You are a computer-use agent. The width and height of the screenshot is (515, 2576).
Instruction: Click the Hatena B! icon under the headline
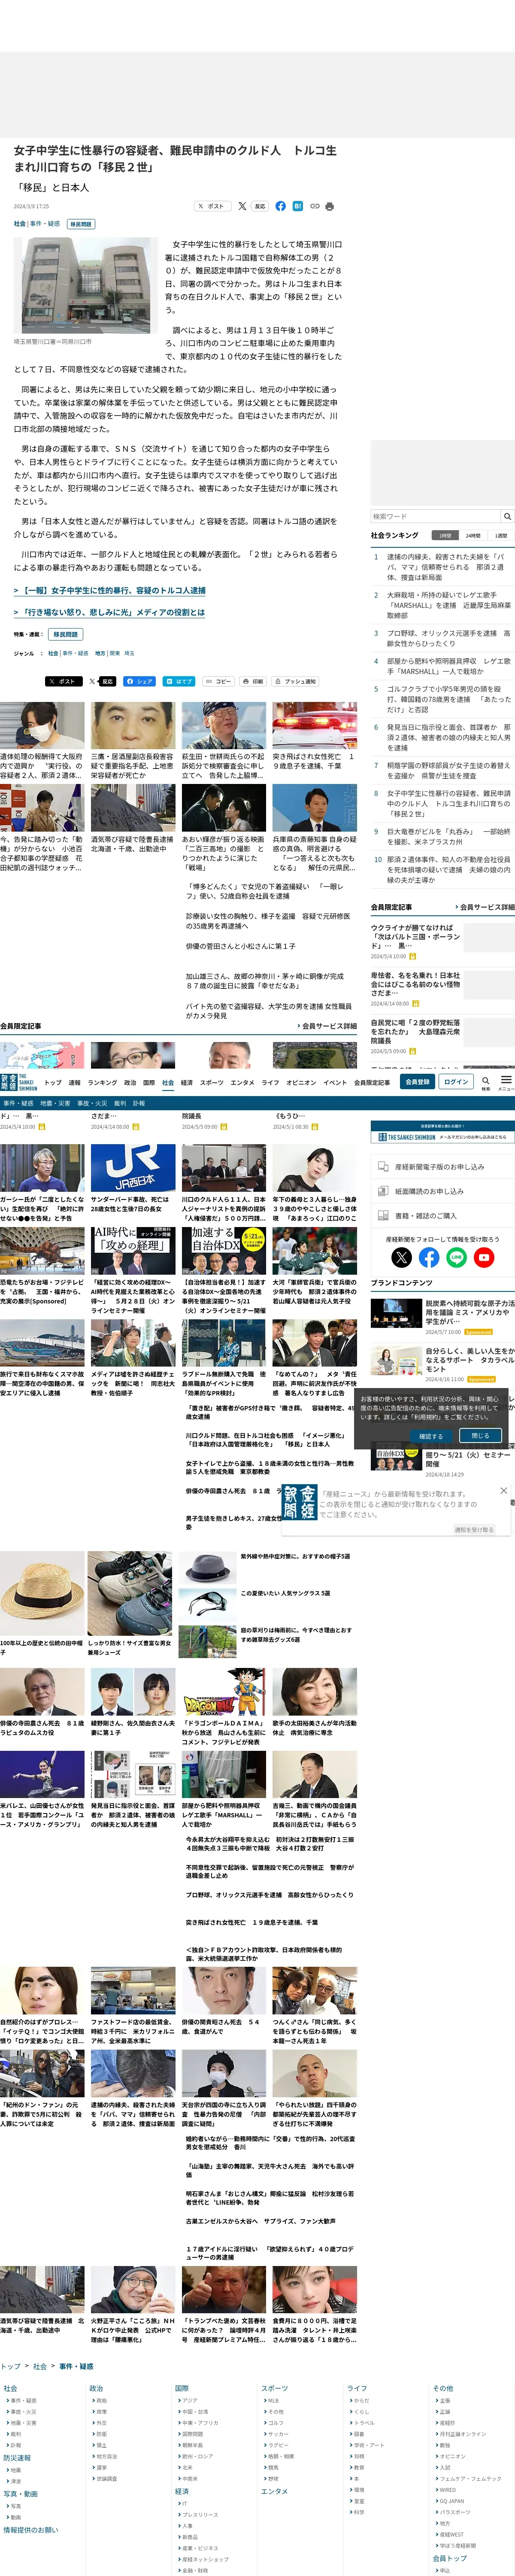pyautogui.click(x=297, y=206)
